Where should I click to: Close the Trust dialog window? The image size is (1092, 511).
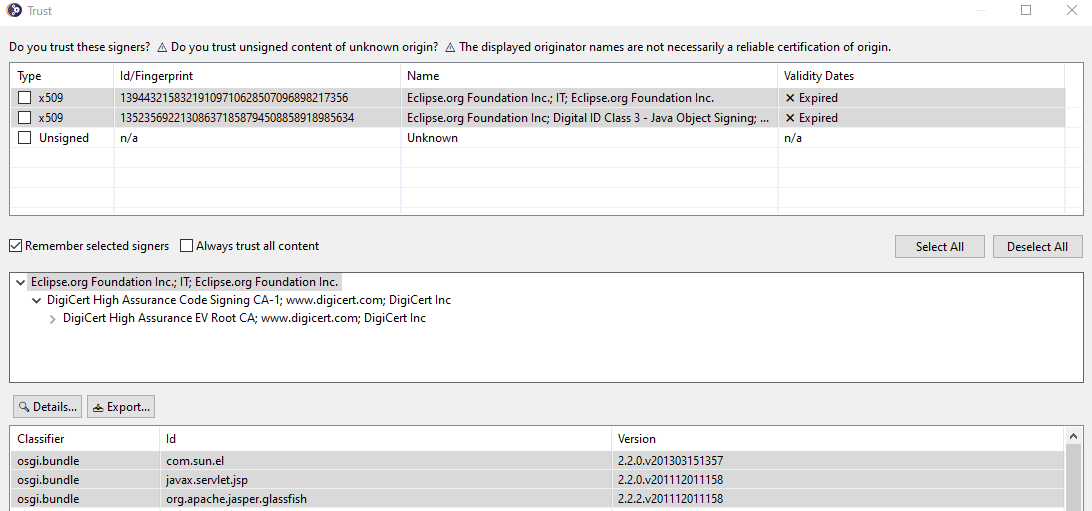point(1071,11)
